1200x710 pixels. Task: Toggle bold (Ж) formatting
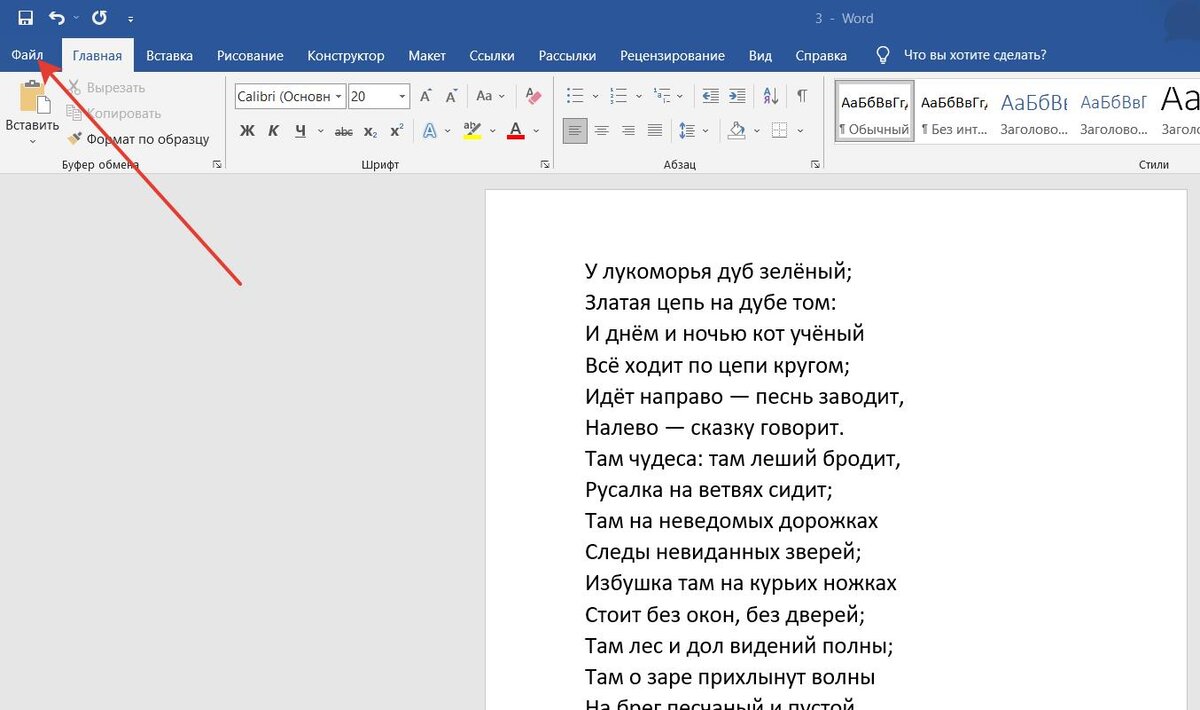(247, 131)
